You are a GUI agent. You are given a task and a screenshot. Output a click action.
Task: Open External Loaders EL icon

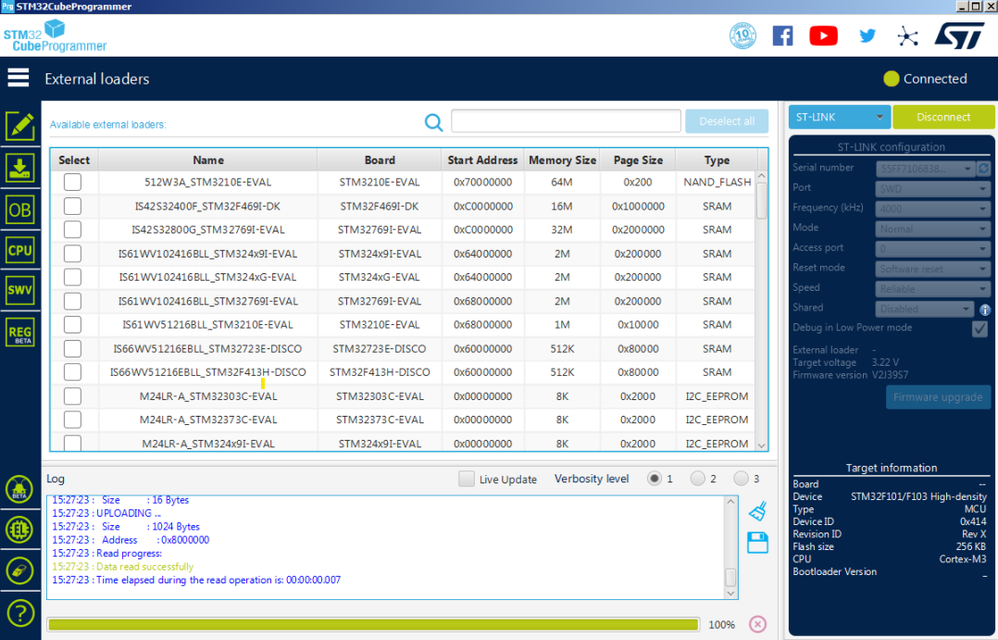[x=20, y=529]
